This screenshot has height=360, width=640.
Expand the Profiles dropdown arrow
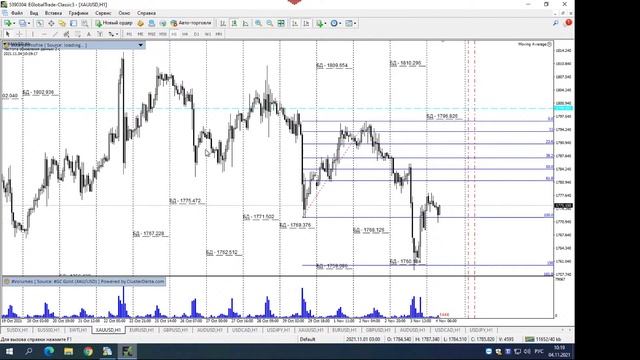coord(29,23)
